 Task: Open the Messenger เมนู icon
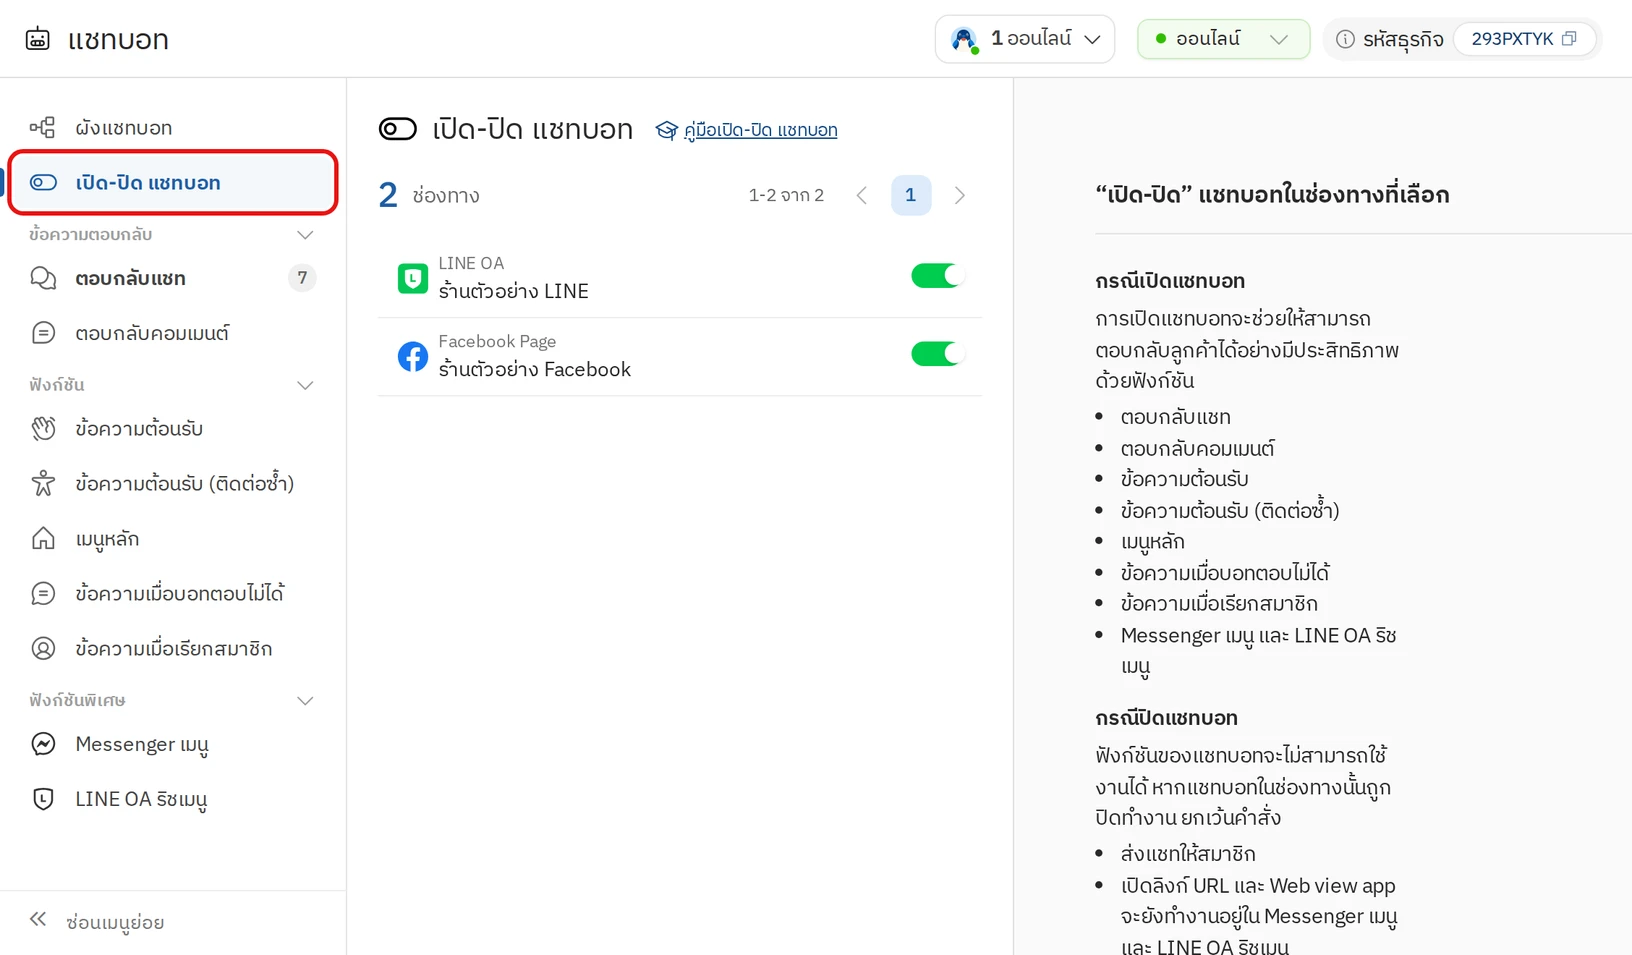pos(43,744)
